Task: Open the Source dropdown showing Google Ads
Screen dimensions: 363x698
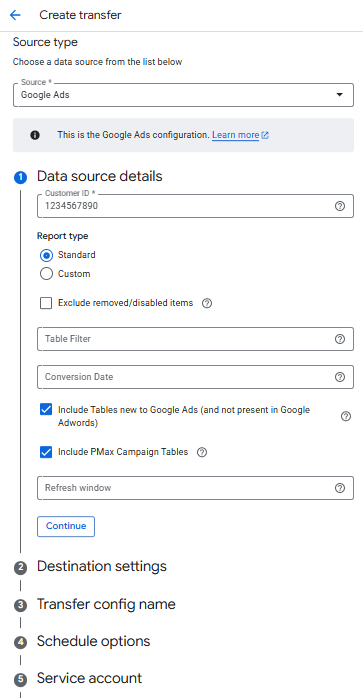Action: [184, 95]
